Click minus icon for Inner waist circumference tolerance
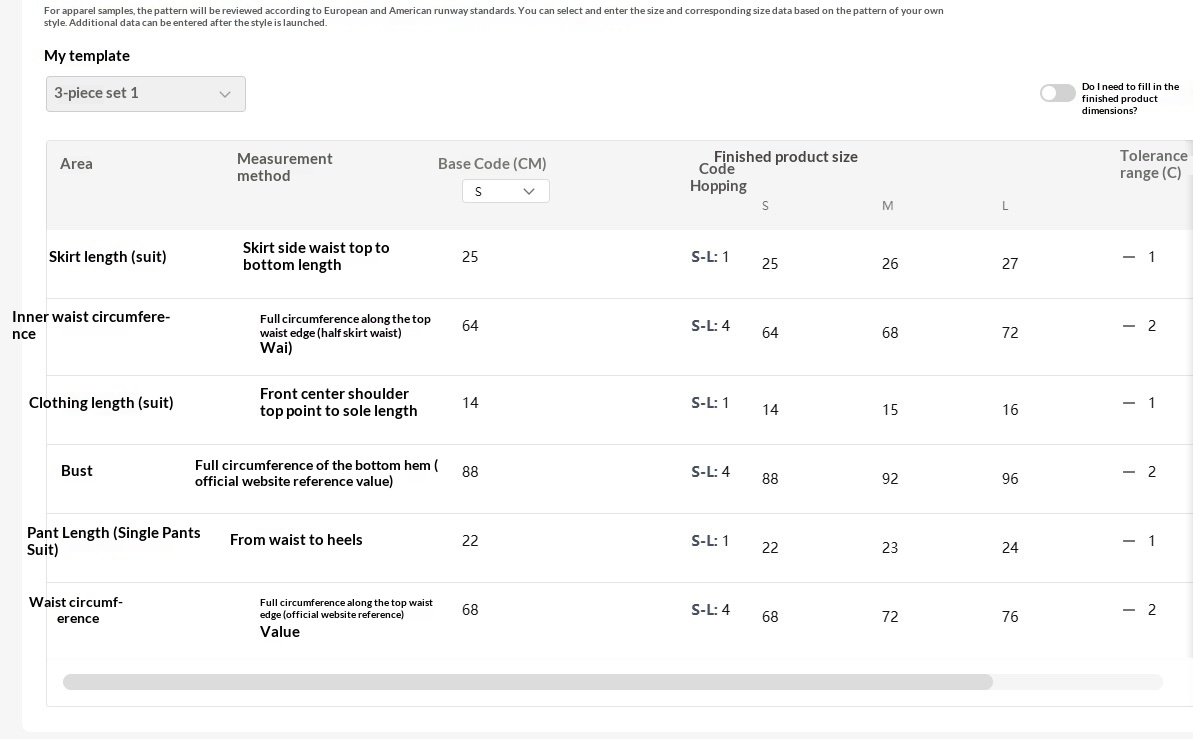1193x739 pixels. pyautogui.click(x=1129, y=326)
